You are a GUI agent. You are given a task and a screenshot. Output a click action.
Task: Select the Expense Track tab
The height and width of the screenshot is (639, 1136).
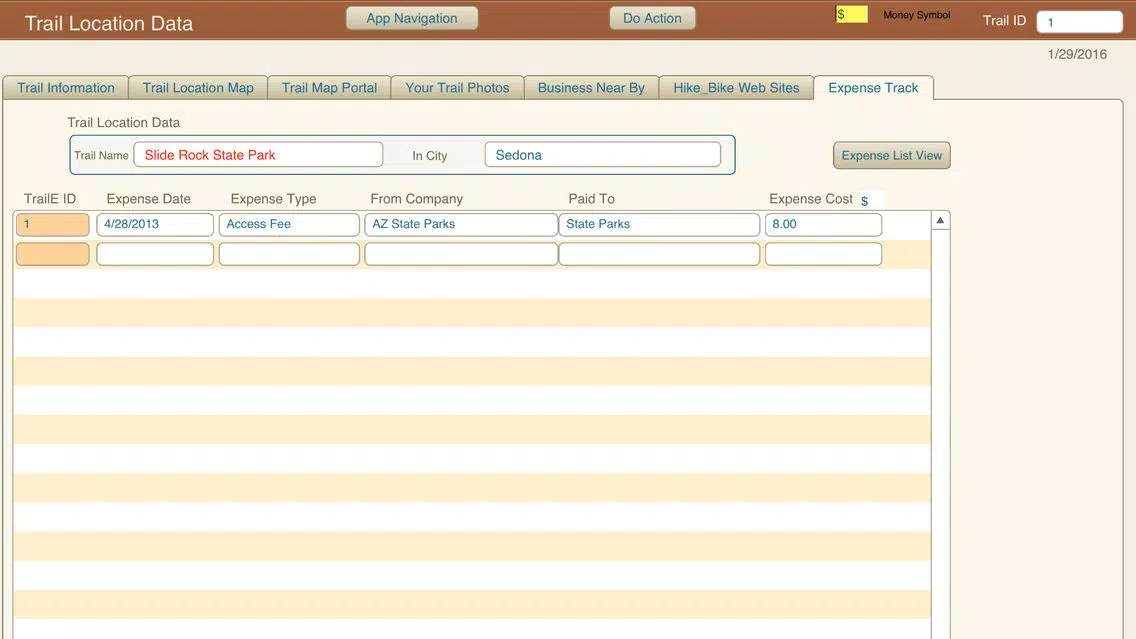(873, 88)
